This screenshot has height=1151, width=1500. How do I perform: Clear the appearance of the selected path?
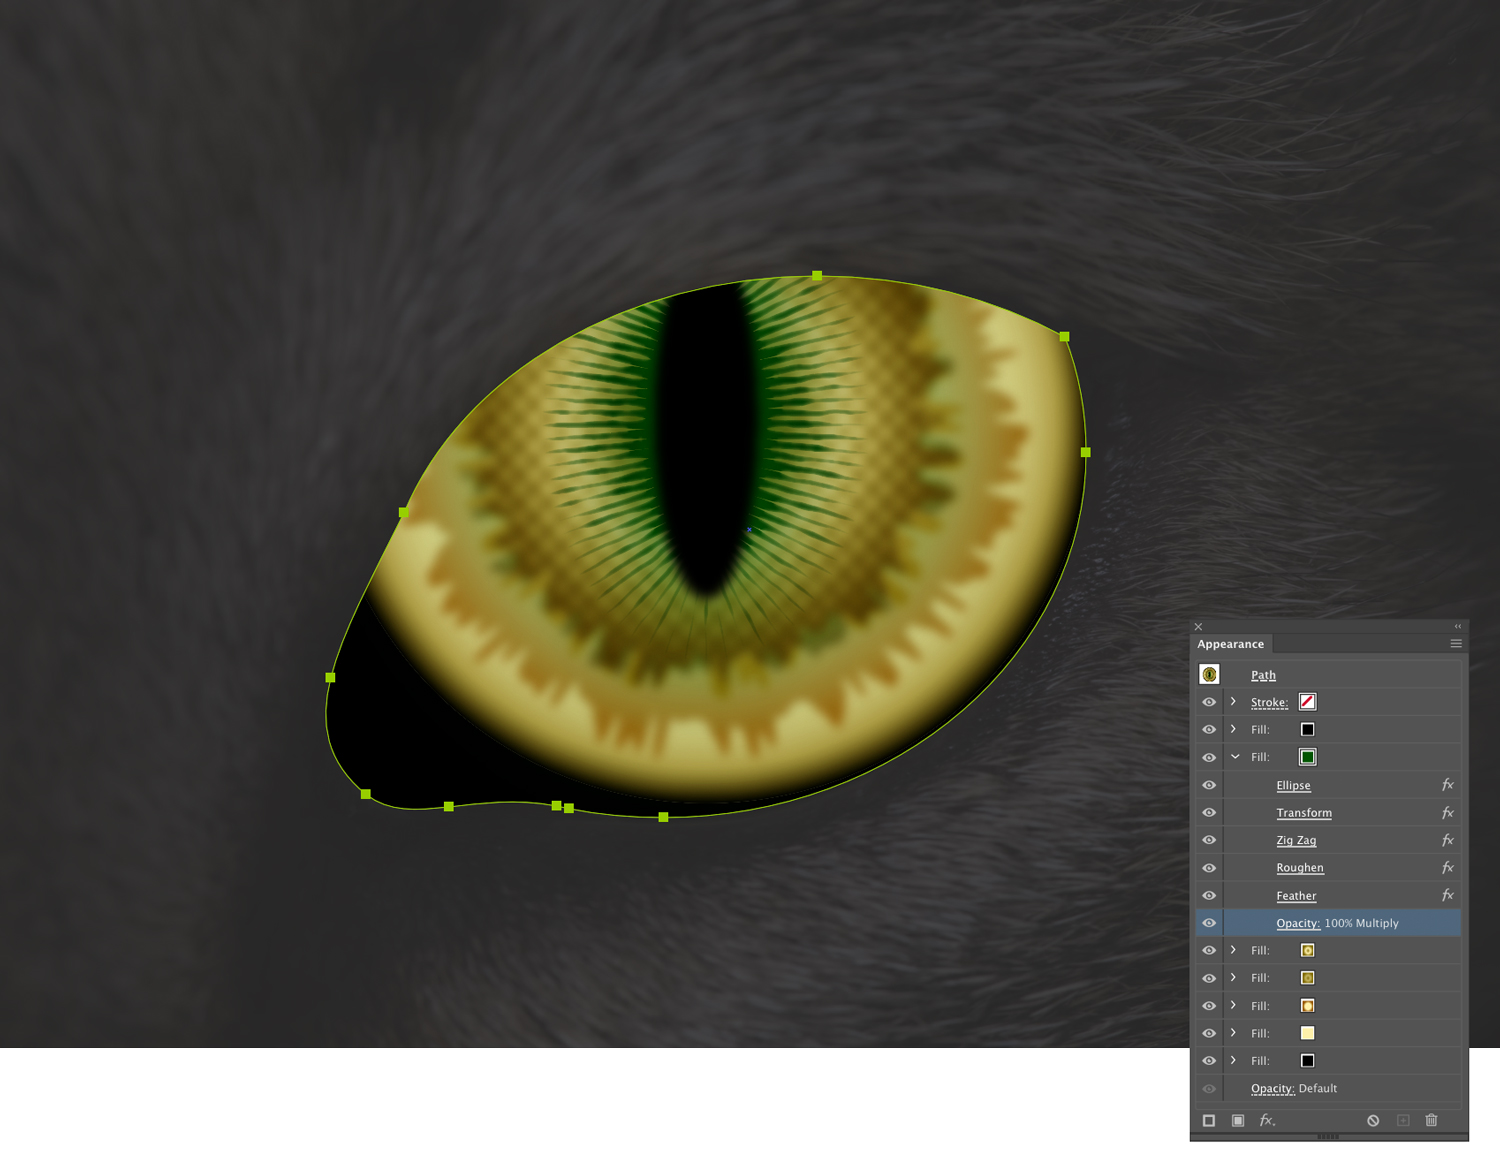click(1373, 1120)
